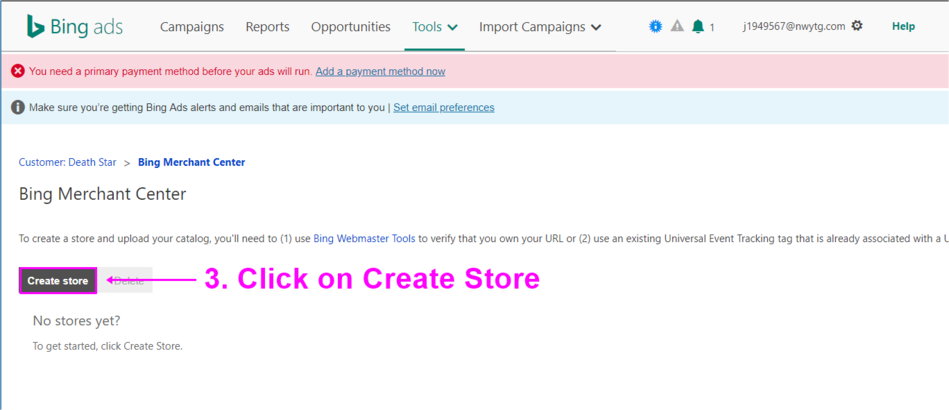Expand the Import Campaigns dropdown
Screen dimensions: 949x410
coord(540,27)
